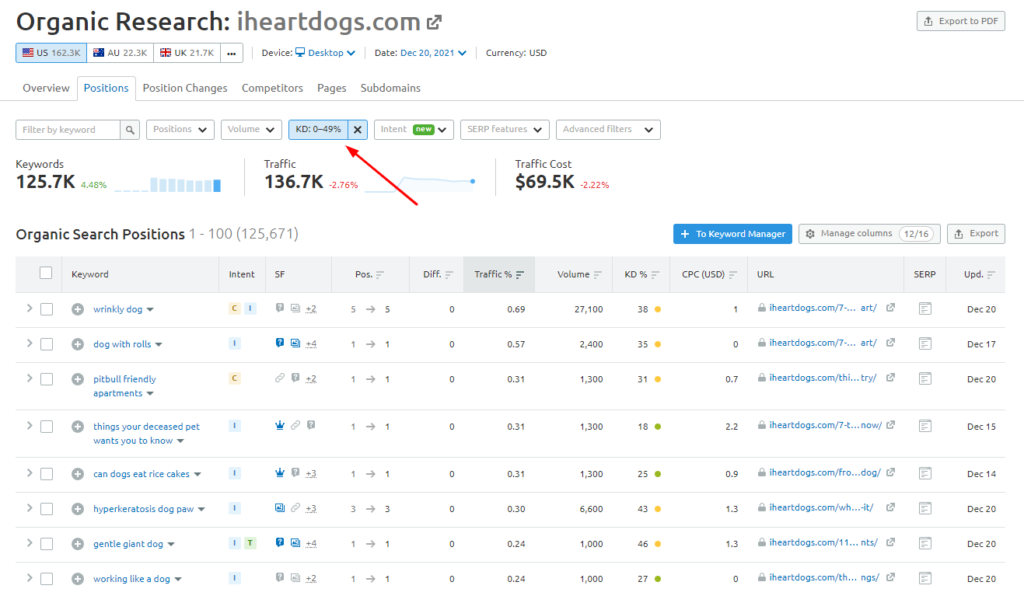Select the AU 22.3K database button
The image size is (1024, 596).
[120, 53]
